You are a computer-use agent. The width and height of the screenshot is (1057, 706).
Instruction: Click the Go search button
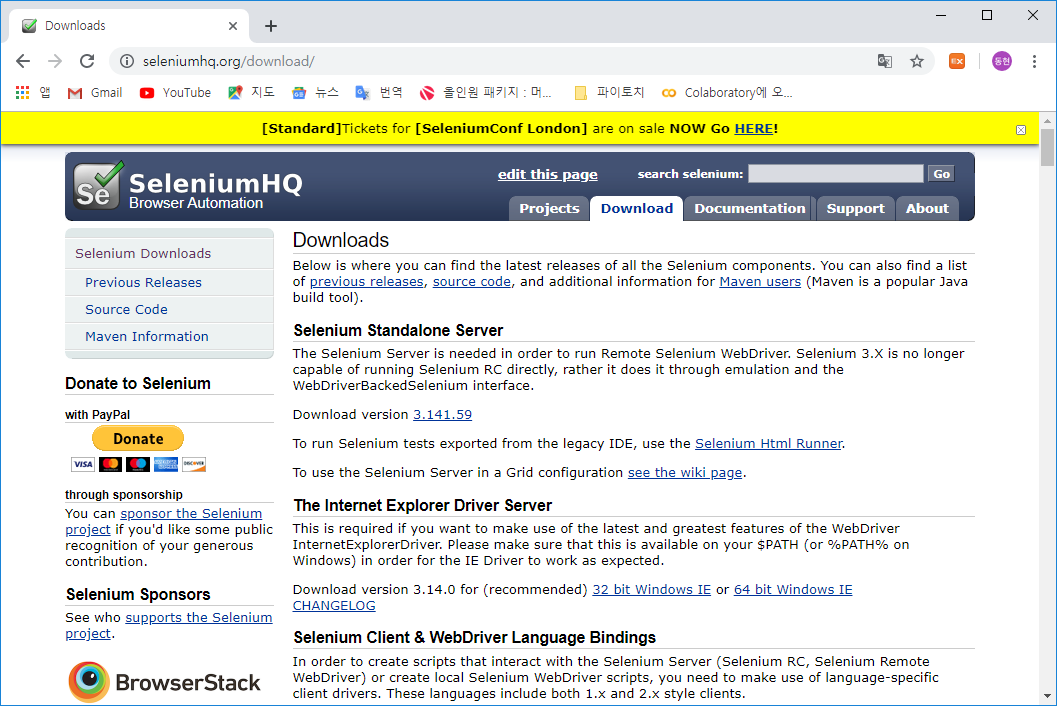coord(941,174)
